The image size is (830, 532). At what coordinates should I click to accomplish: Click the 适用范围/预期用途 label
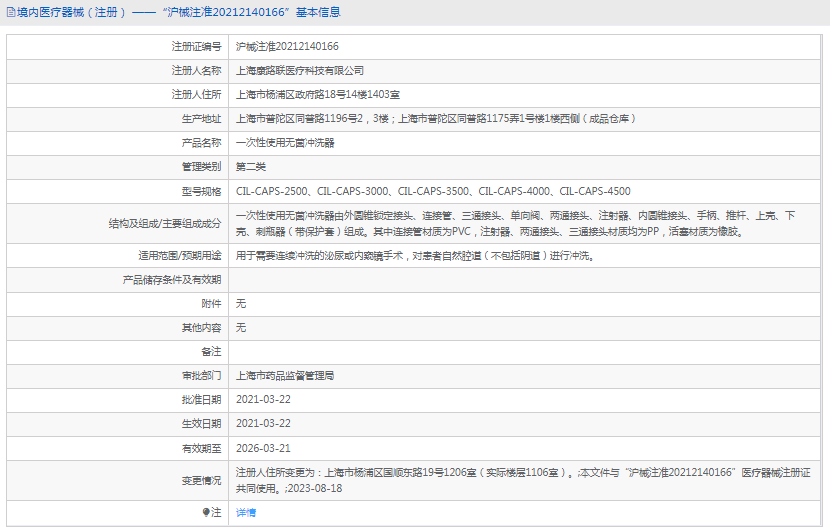pyautogui.click(x=179, y=256)
